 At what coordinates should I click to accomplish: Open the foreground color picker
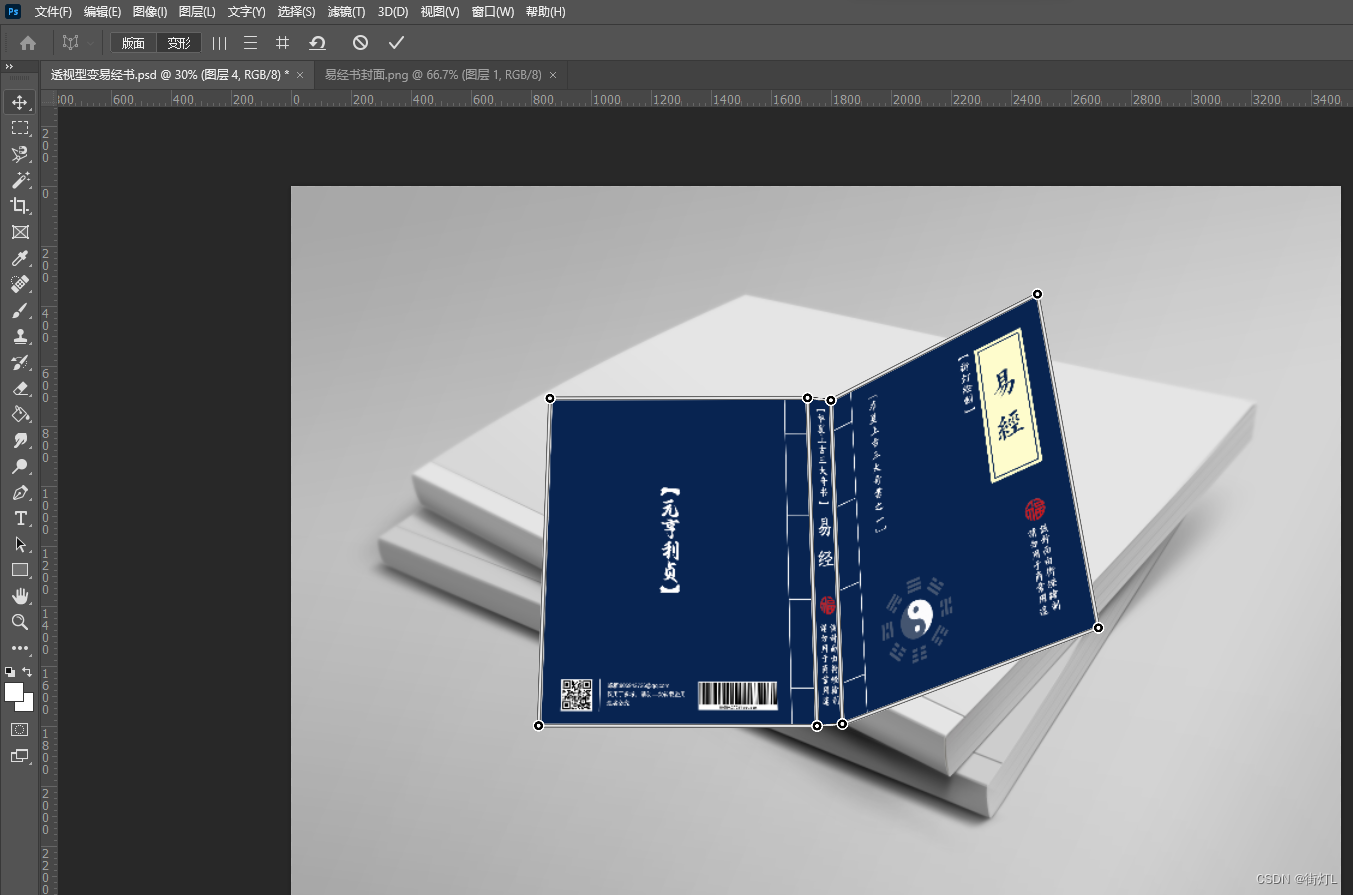[13, 692]
